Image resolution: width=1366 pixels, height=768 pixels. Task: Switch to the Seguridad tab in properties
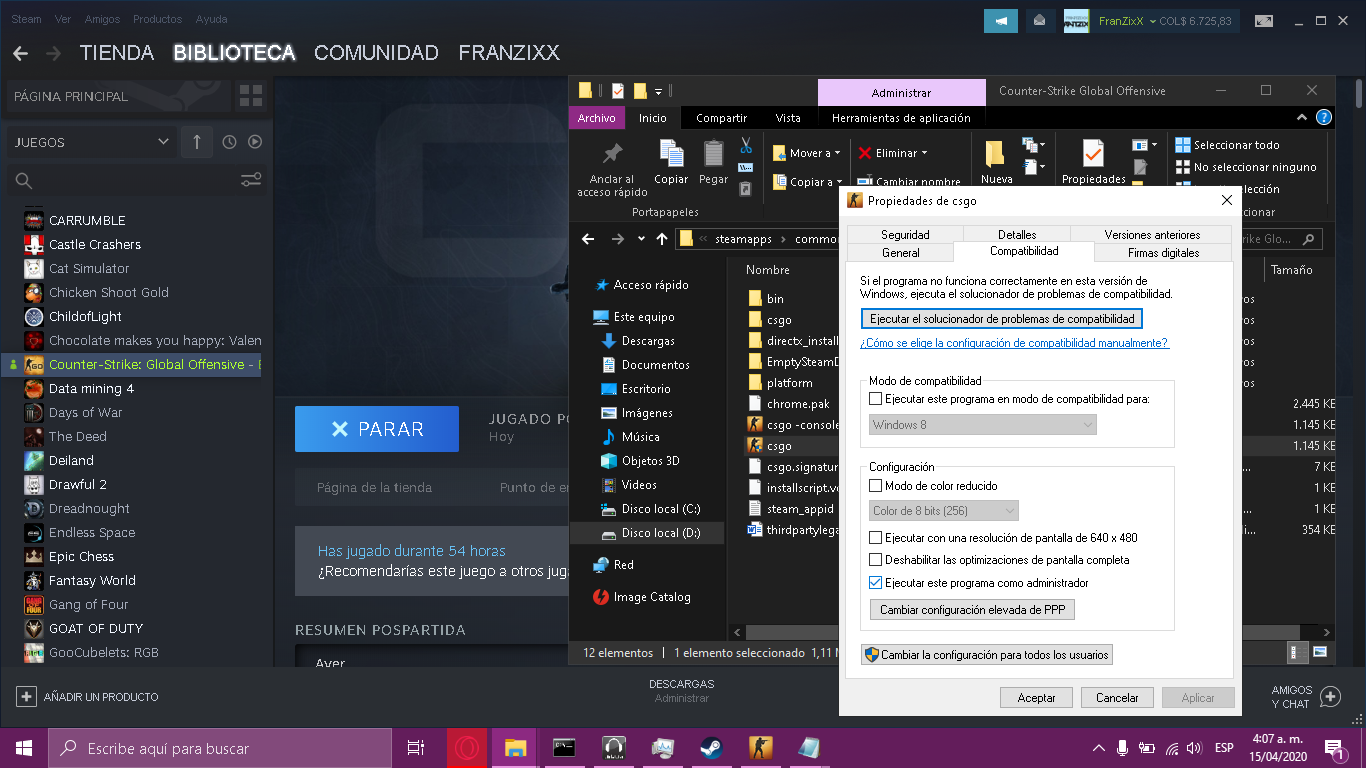(x=905, y=235)
